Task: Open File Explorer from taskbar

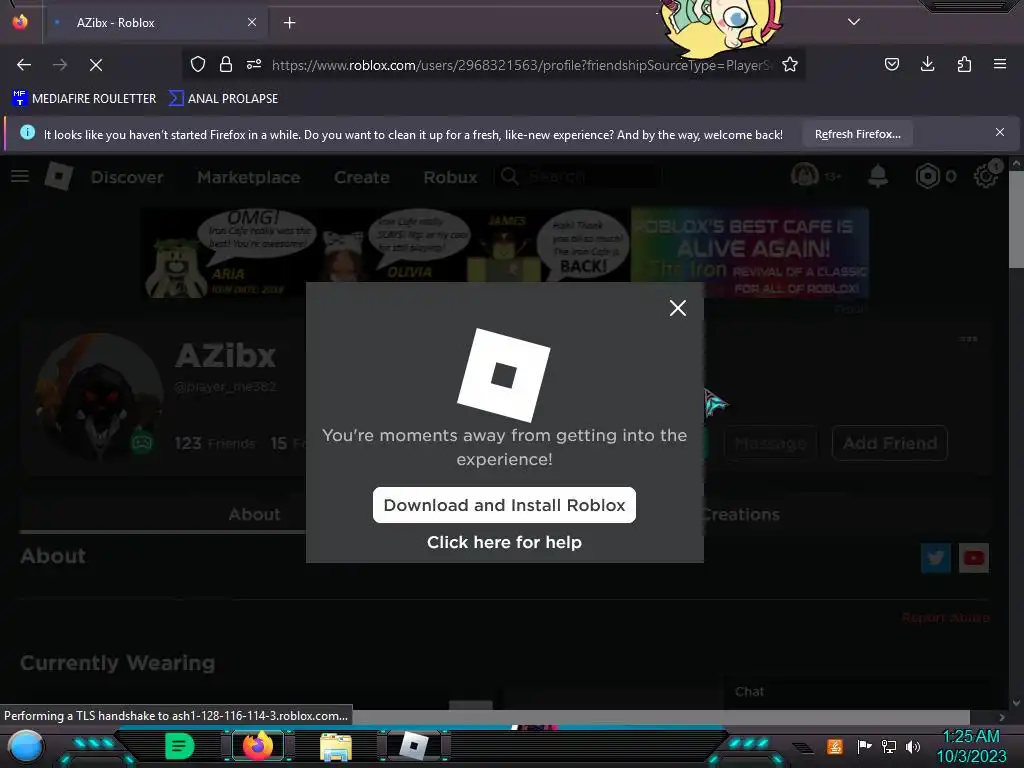Action: (336, 746)
